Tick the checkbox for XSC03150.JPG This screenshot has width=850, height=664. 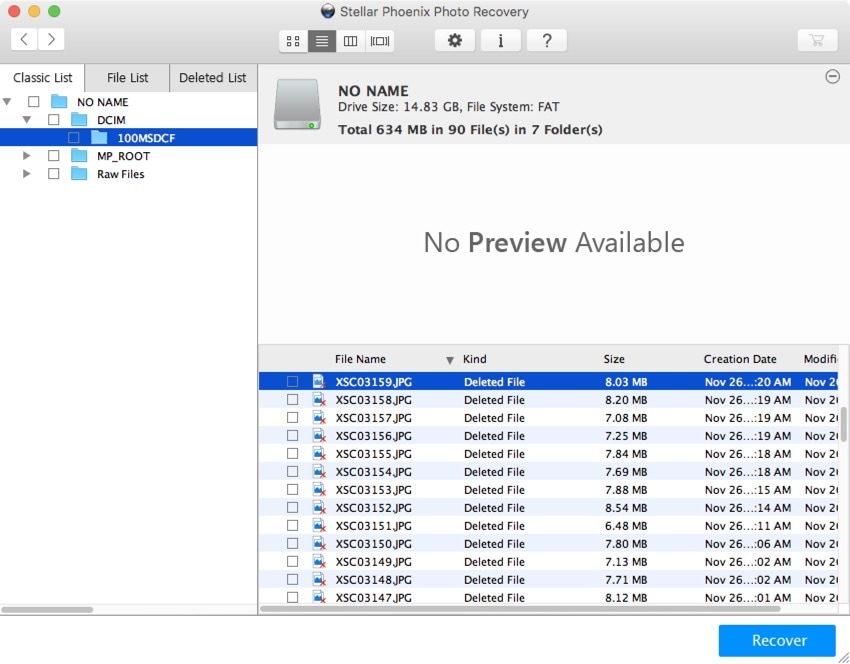click(292, 543)
